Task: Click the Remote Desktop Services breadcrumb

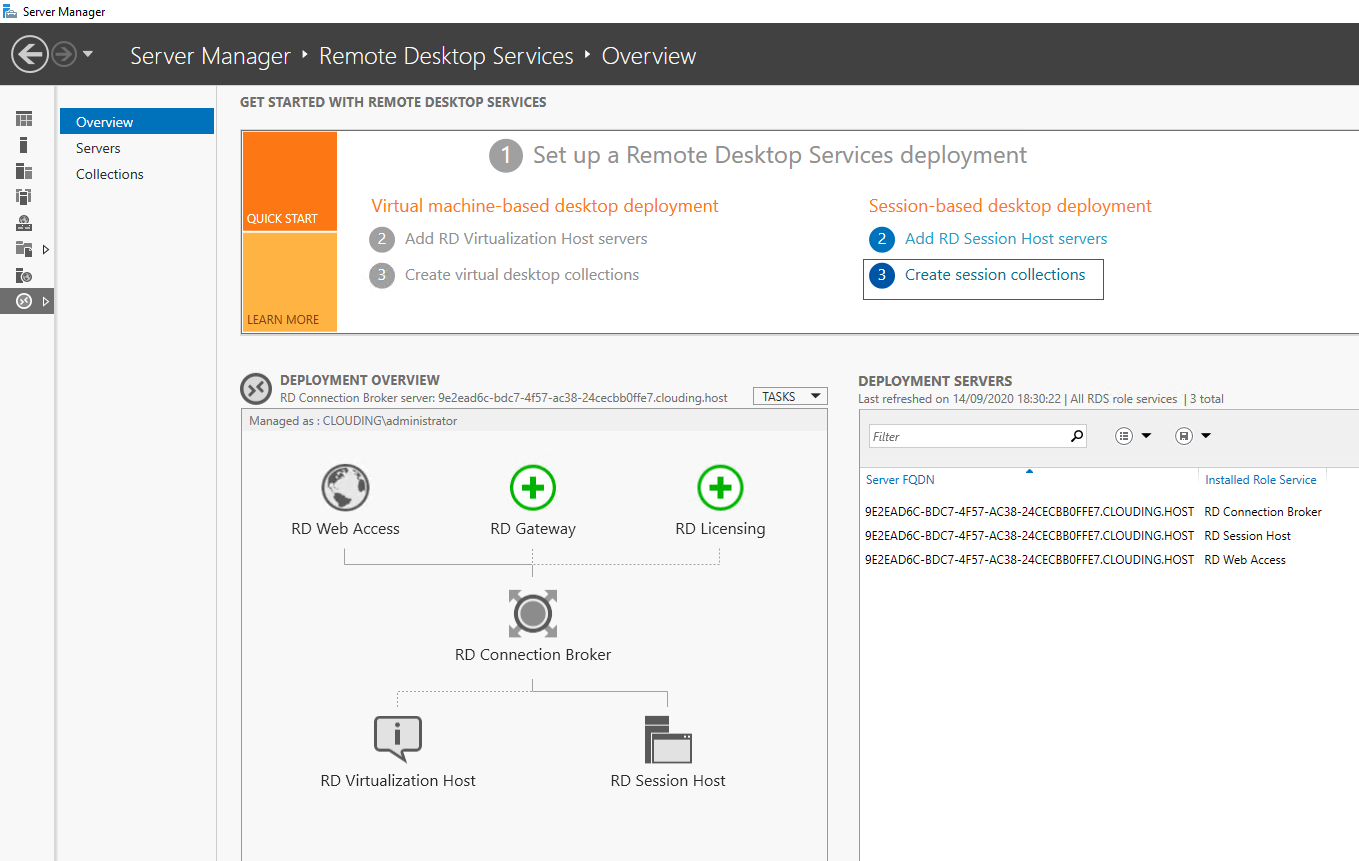Action: tap(446, 56)
